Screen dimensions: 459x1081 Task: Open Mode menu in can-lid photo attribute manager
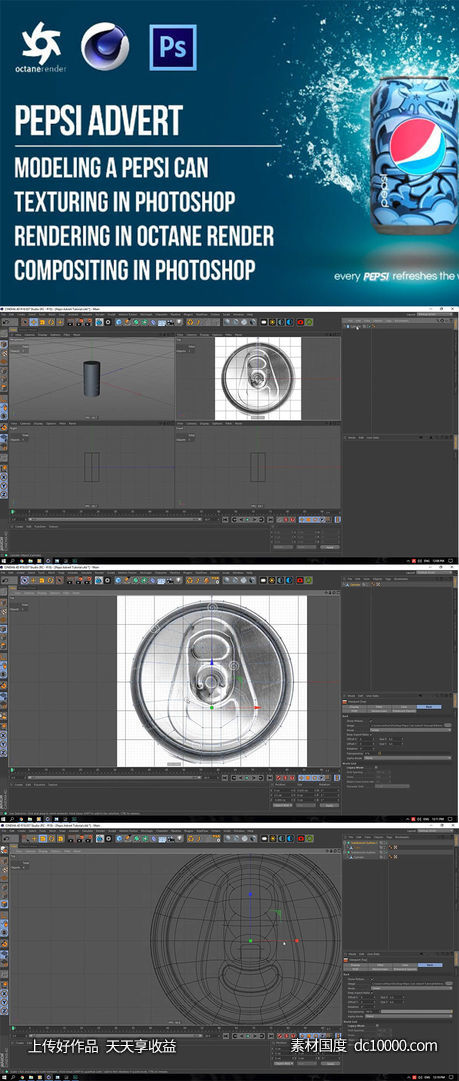point(351,696)
